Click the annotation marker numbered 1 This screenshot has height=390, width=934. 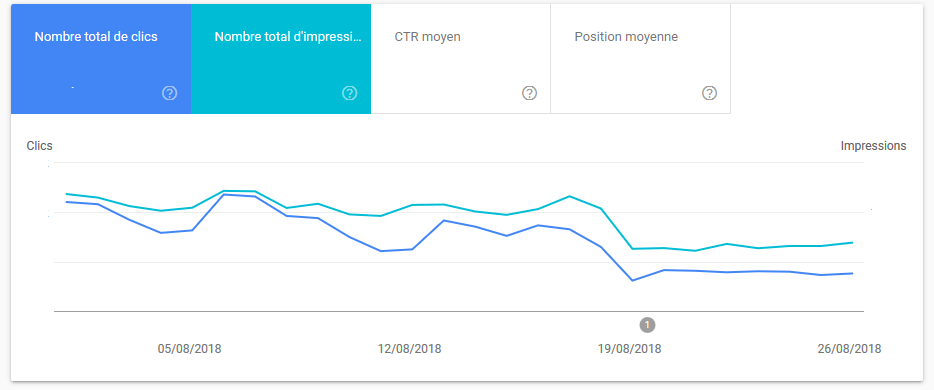pos(647,325)
